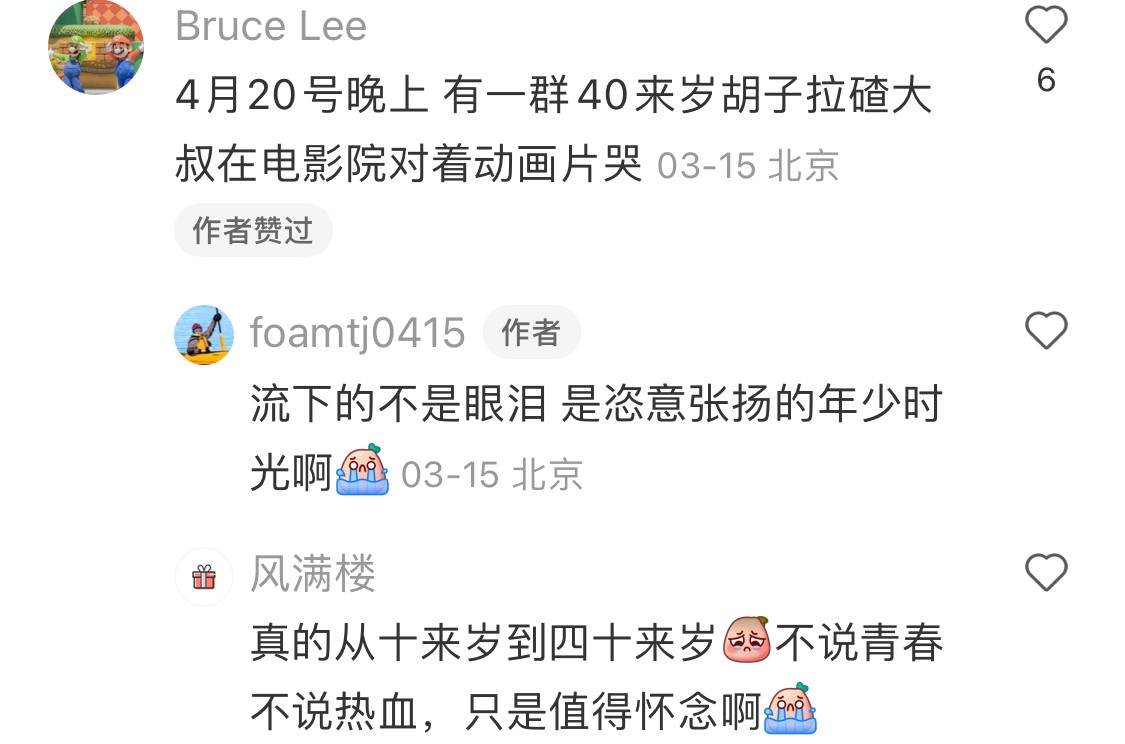
Task: Like foamtj0415's reply with the heart
Action: [x=1046, y=331]
